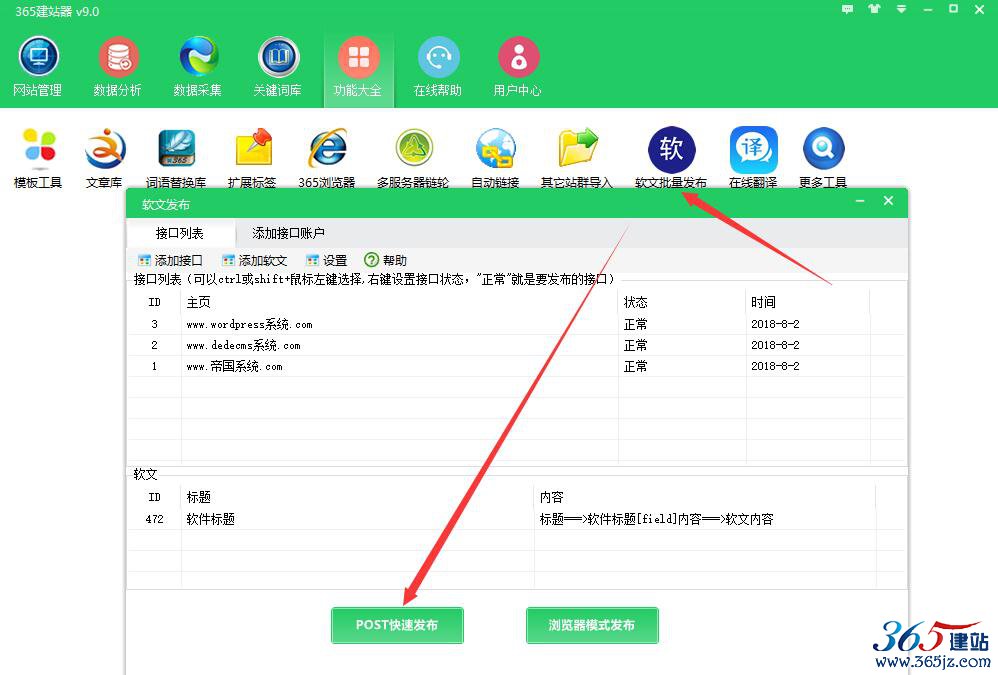Click 正常 status of the dedecms row
The image size is (998, 675).
click(x=635, y=345)
